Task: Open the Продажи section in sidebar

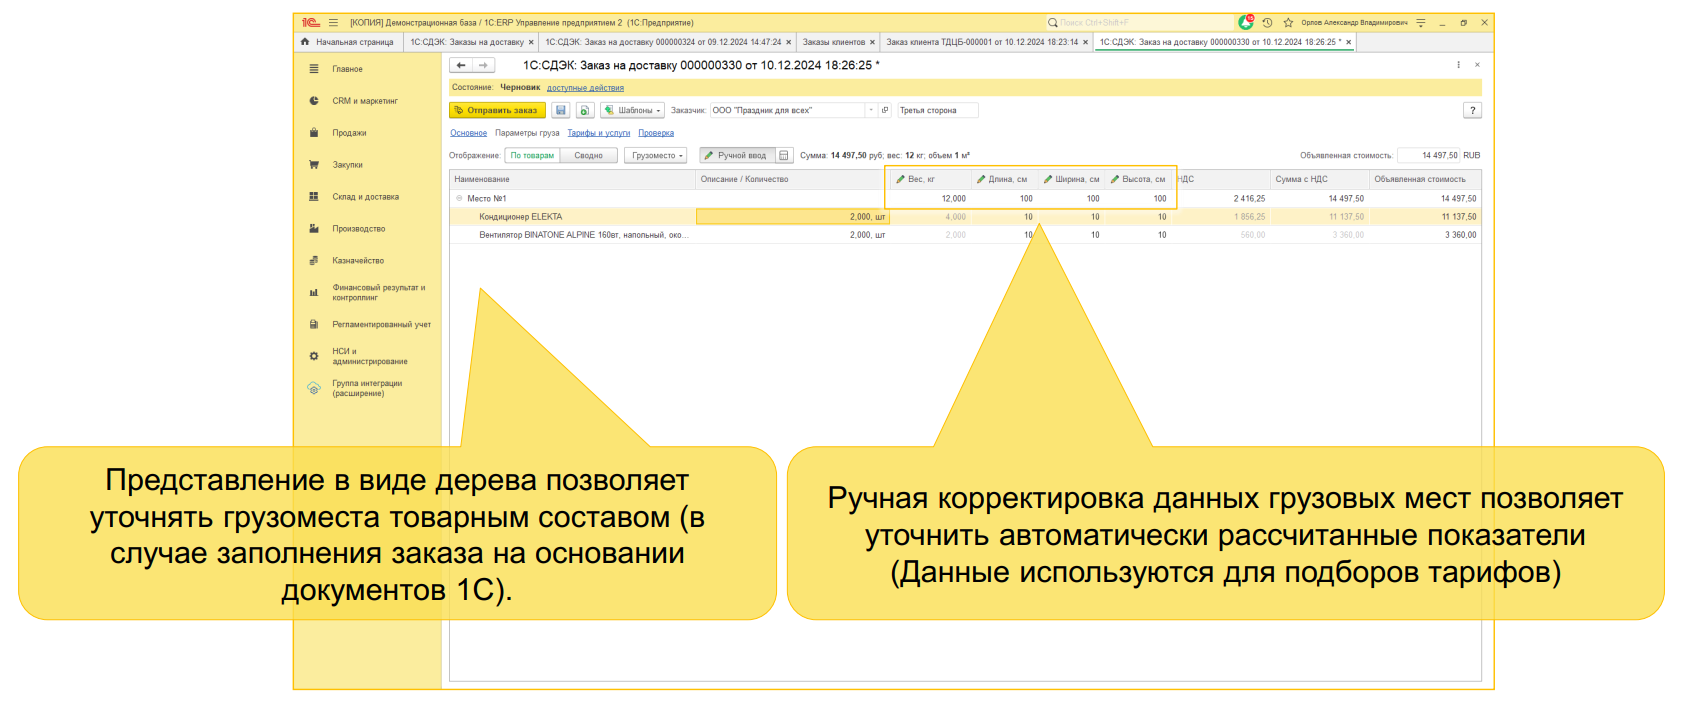Action: click(x=349, y=133)
